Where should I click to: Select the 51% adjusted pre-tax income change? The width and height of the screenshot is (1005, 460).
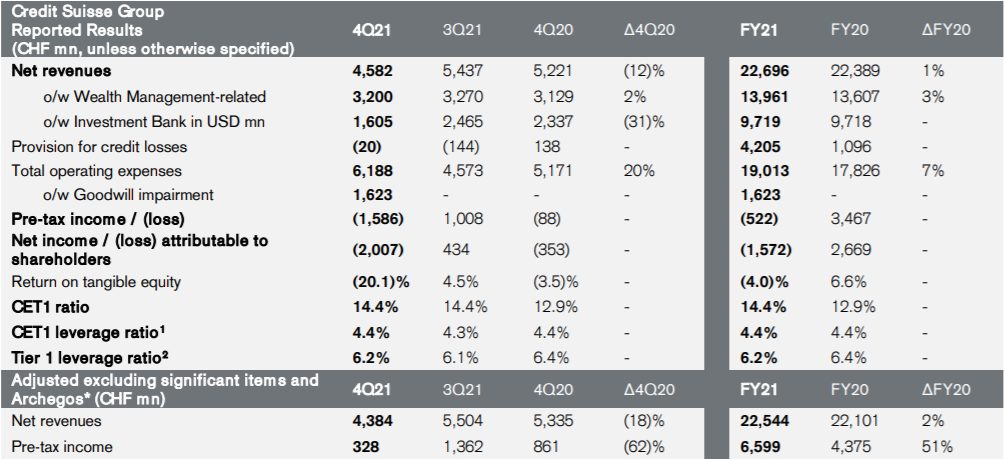pyautogui.click(x=939, y=446)
